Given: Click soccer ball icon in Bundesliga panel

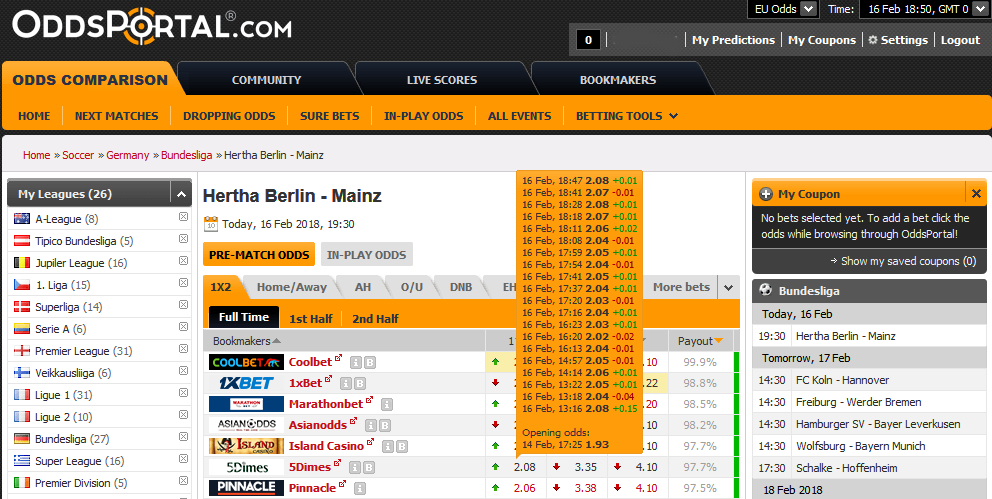Looking at the screenshot, I should [766, 290].
